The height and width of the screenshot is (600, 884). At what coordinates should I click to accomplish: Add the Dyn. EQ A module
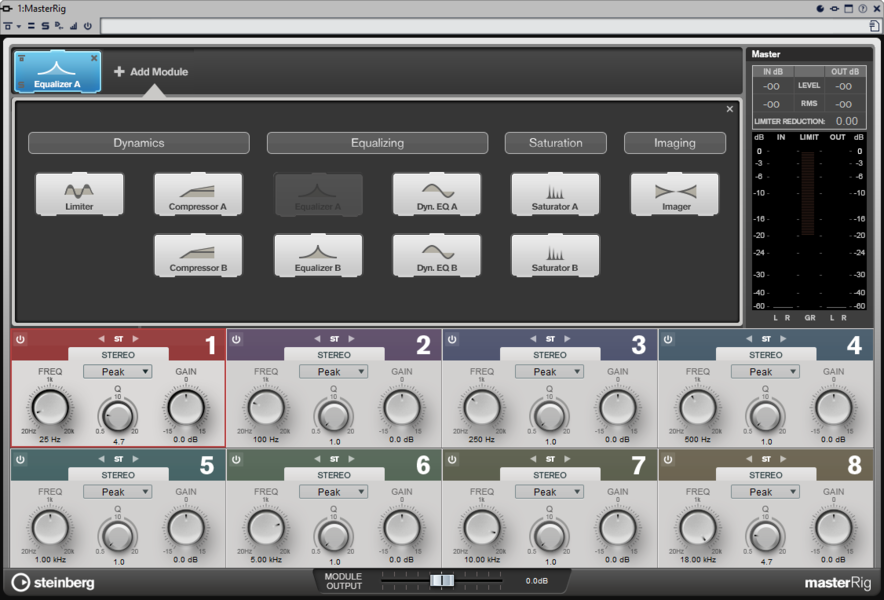coord(437,195)
